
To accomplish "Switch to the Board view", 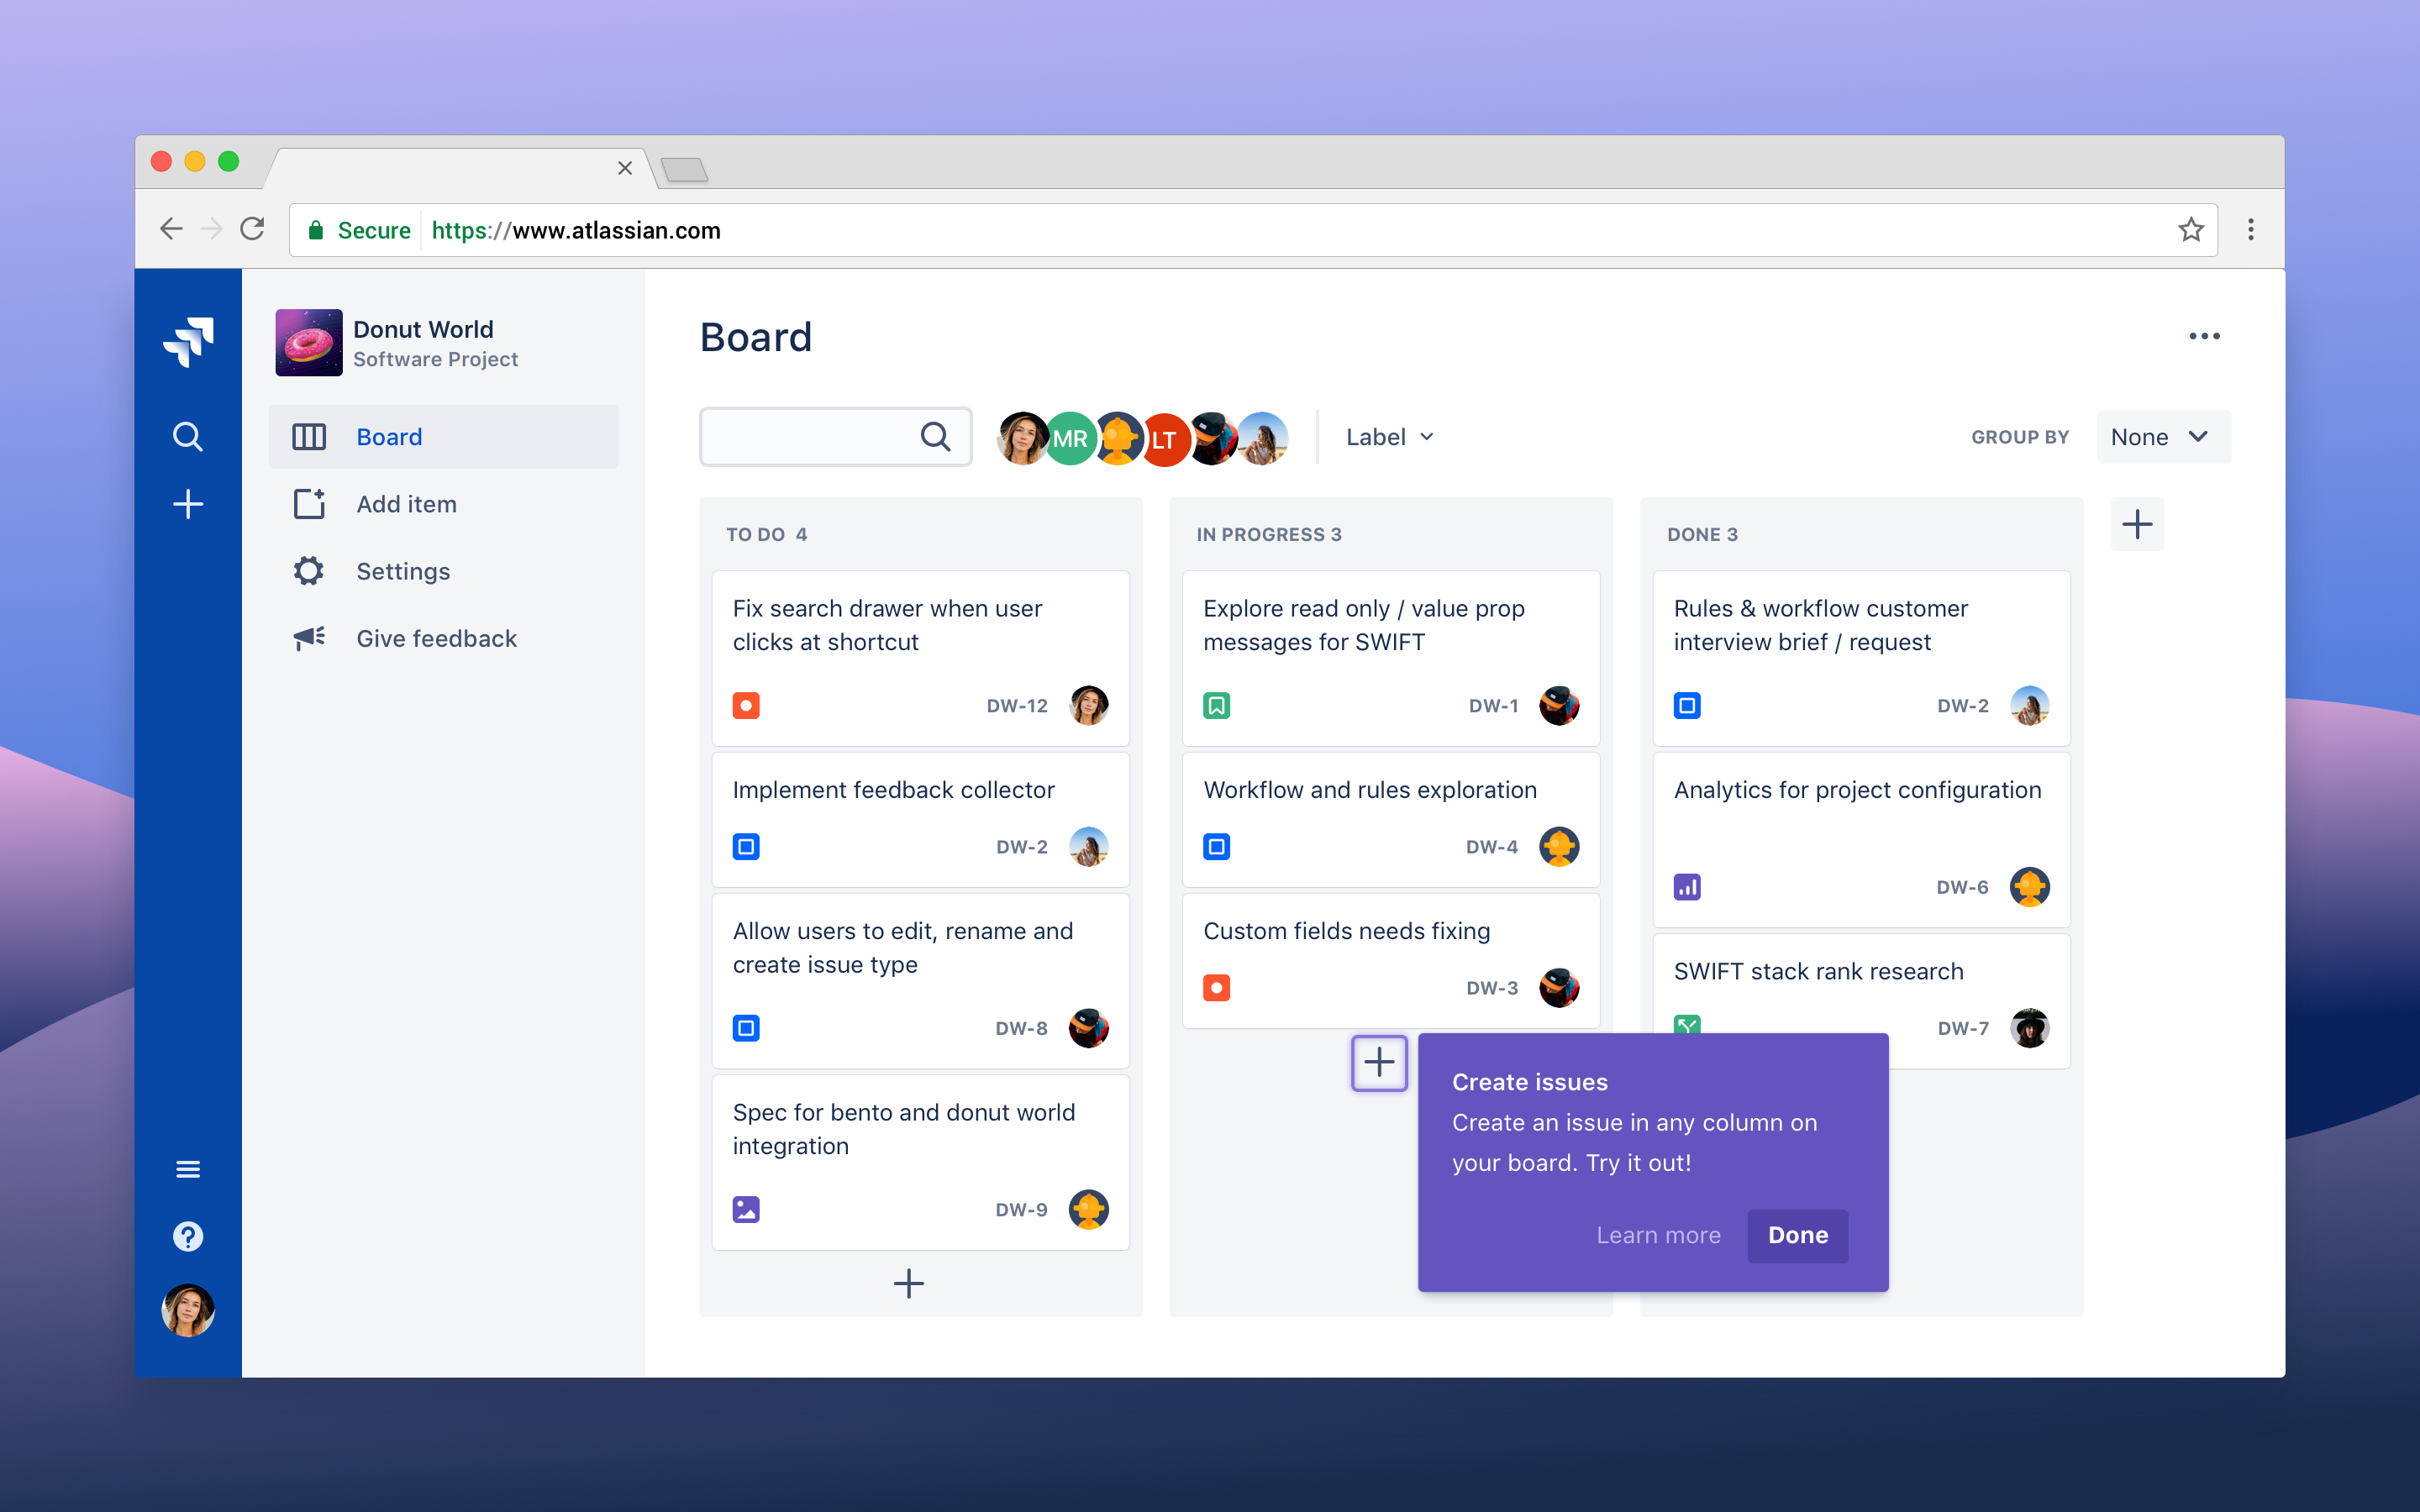I will (x=389, y=436).
